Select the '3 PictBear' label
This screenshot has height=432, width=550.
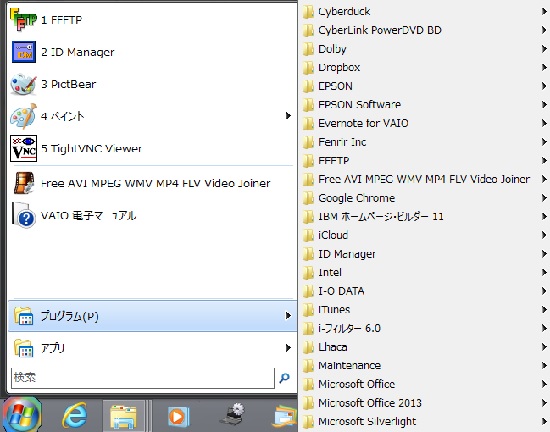click(68, 84)
